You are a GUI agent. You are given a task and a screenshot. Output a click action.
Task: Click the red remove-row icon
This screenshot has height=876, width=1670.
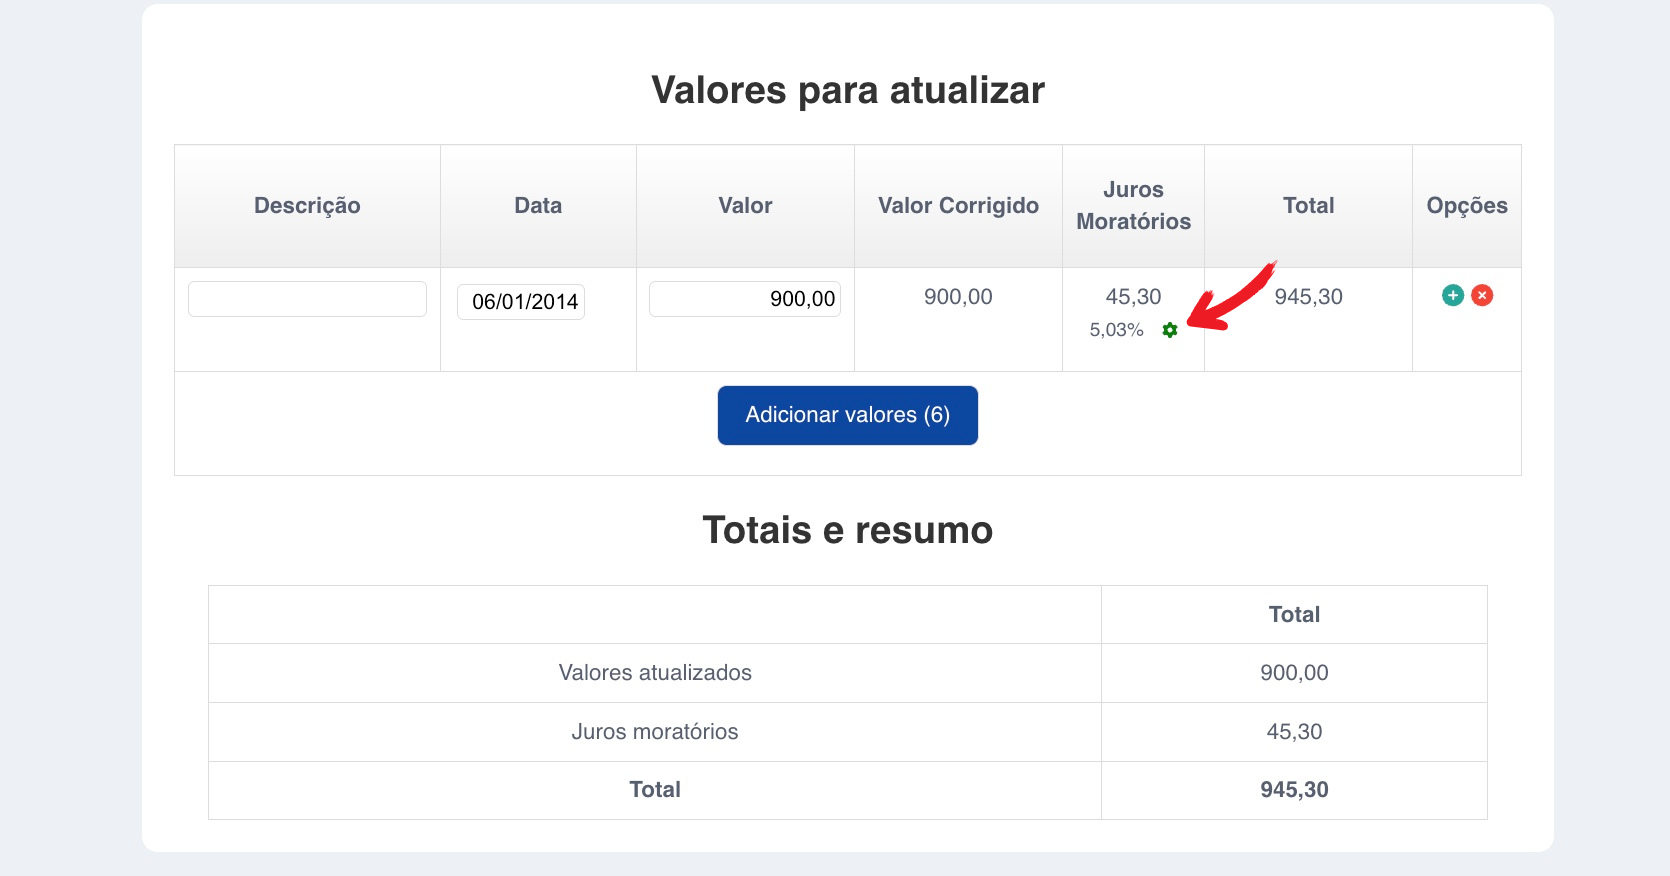(x=1482, y=295)
